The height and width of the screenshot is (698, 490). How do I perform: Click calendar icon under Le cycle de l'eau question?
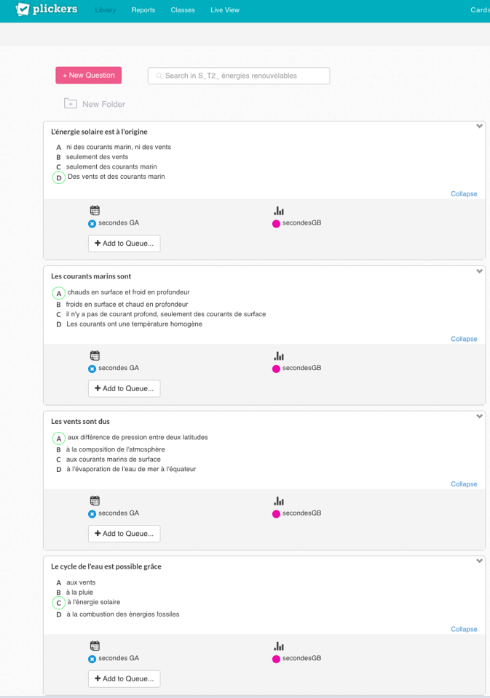95,646
